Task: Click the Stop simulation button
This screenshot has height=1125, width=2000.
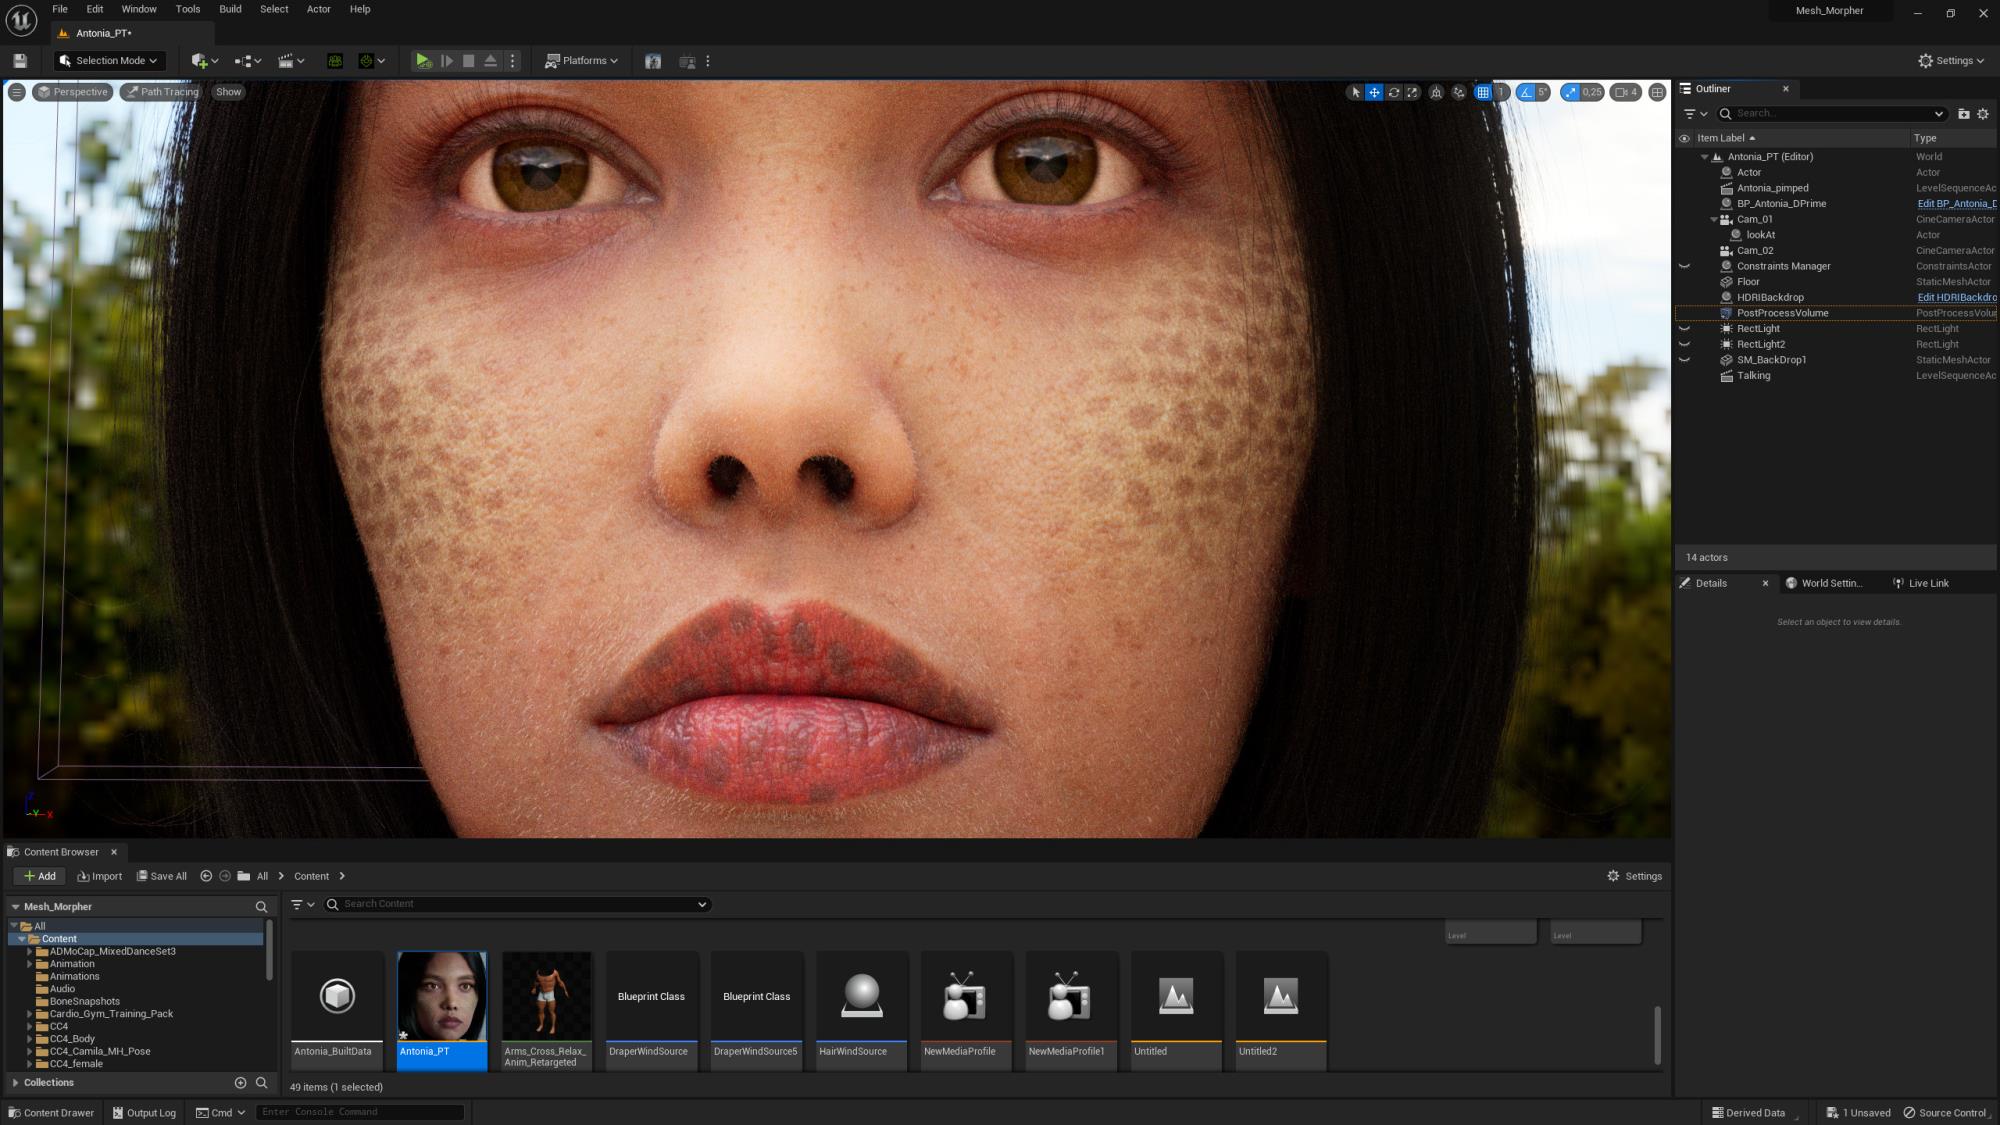Action: [468, 61]
